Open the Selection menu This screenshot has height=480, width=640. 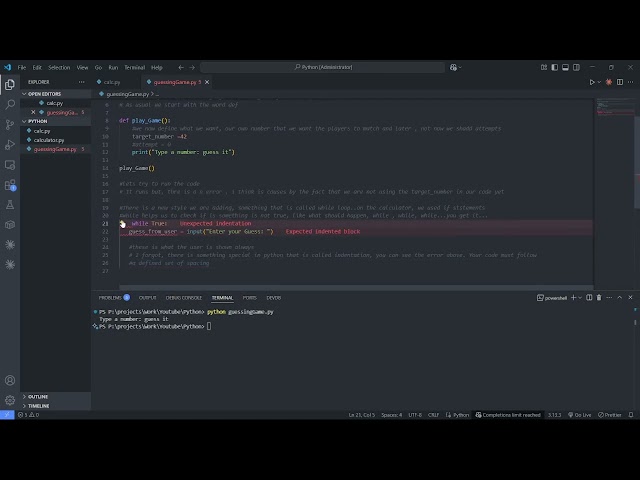coord(59,67)
